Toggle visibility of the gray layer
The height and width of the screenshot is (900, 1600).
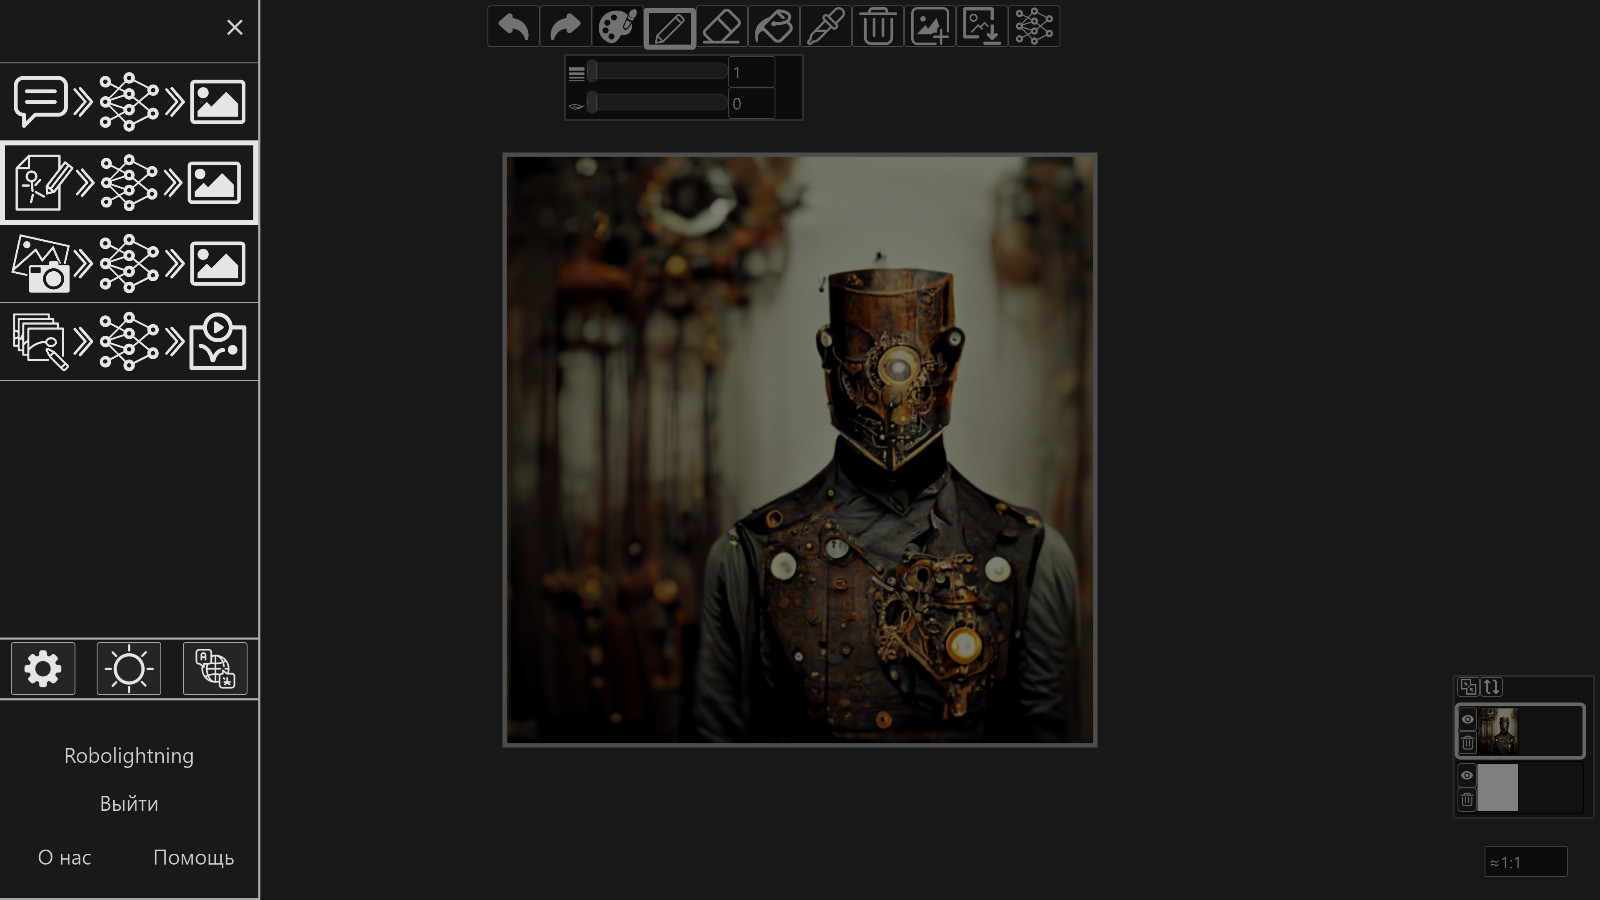[1467, 775]
